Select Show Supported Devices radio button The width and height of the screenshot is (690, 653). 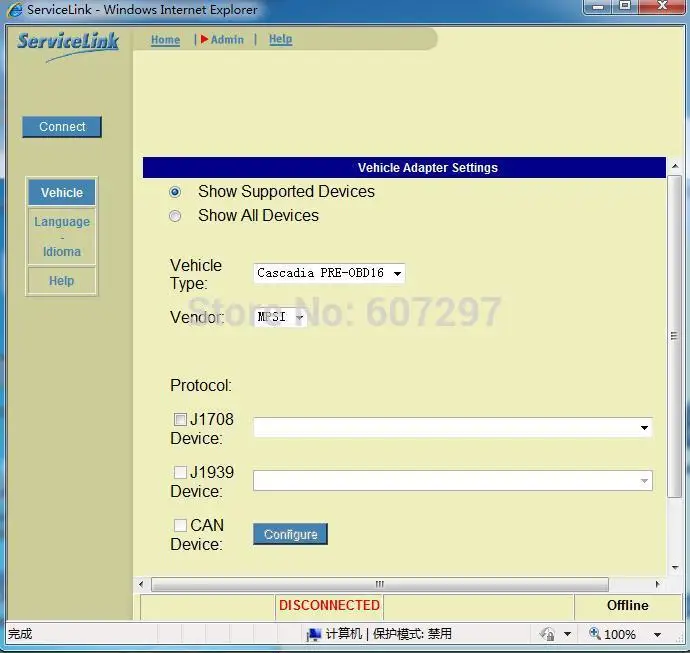click(x=175, y=192)
